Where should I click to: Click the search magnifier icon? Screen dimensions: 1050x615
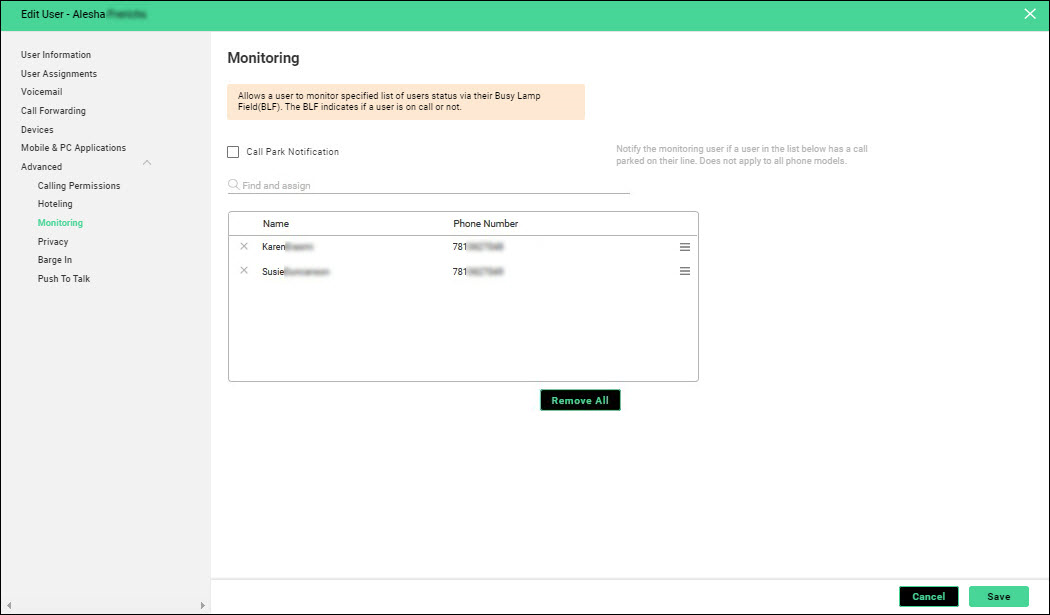[234, 185]
